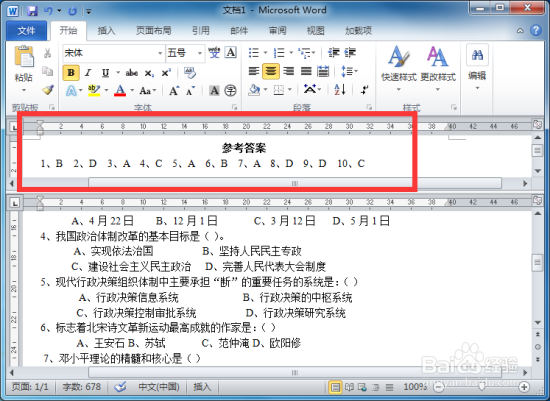This screenshot has width=550, height=401.
Task: Select the Format Painter brush
Action: (48, 90)
